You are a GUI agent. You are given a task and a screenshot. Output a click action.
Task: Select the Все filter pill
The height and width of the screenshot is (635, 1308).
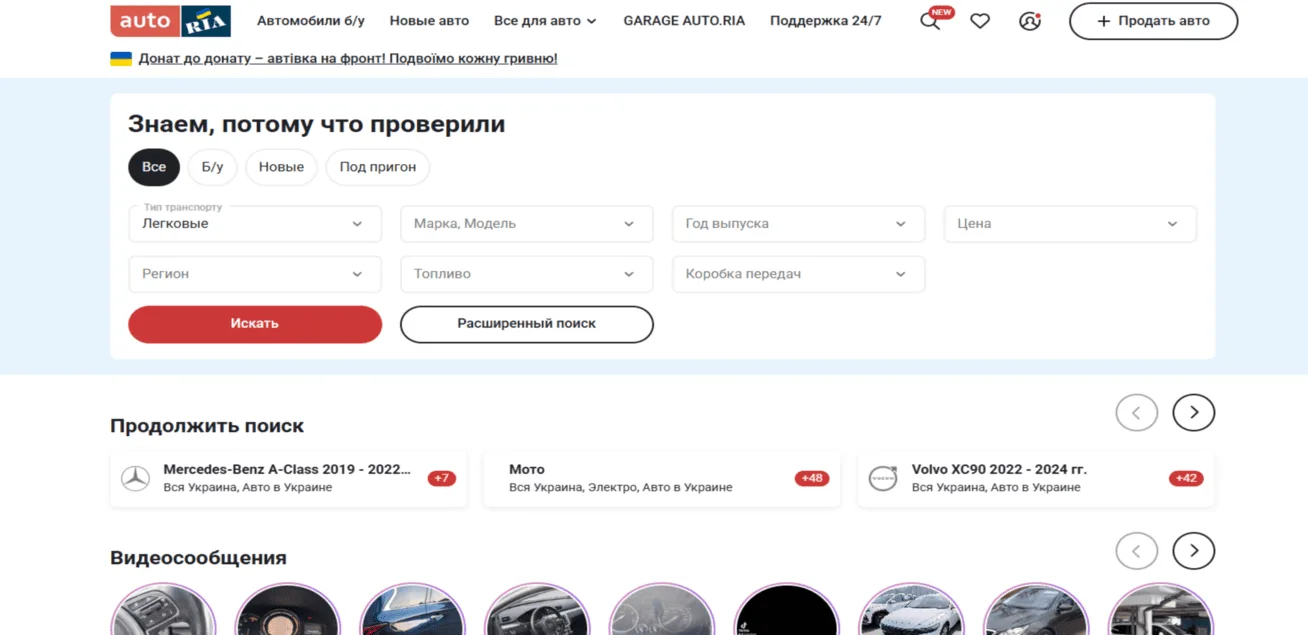(x=154, y=167)
